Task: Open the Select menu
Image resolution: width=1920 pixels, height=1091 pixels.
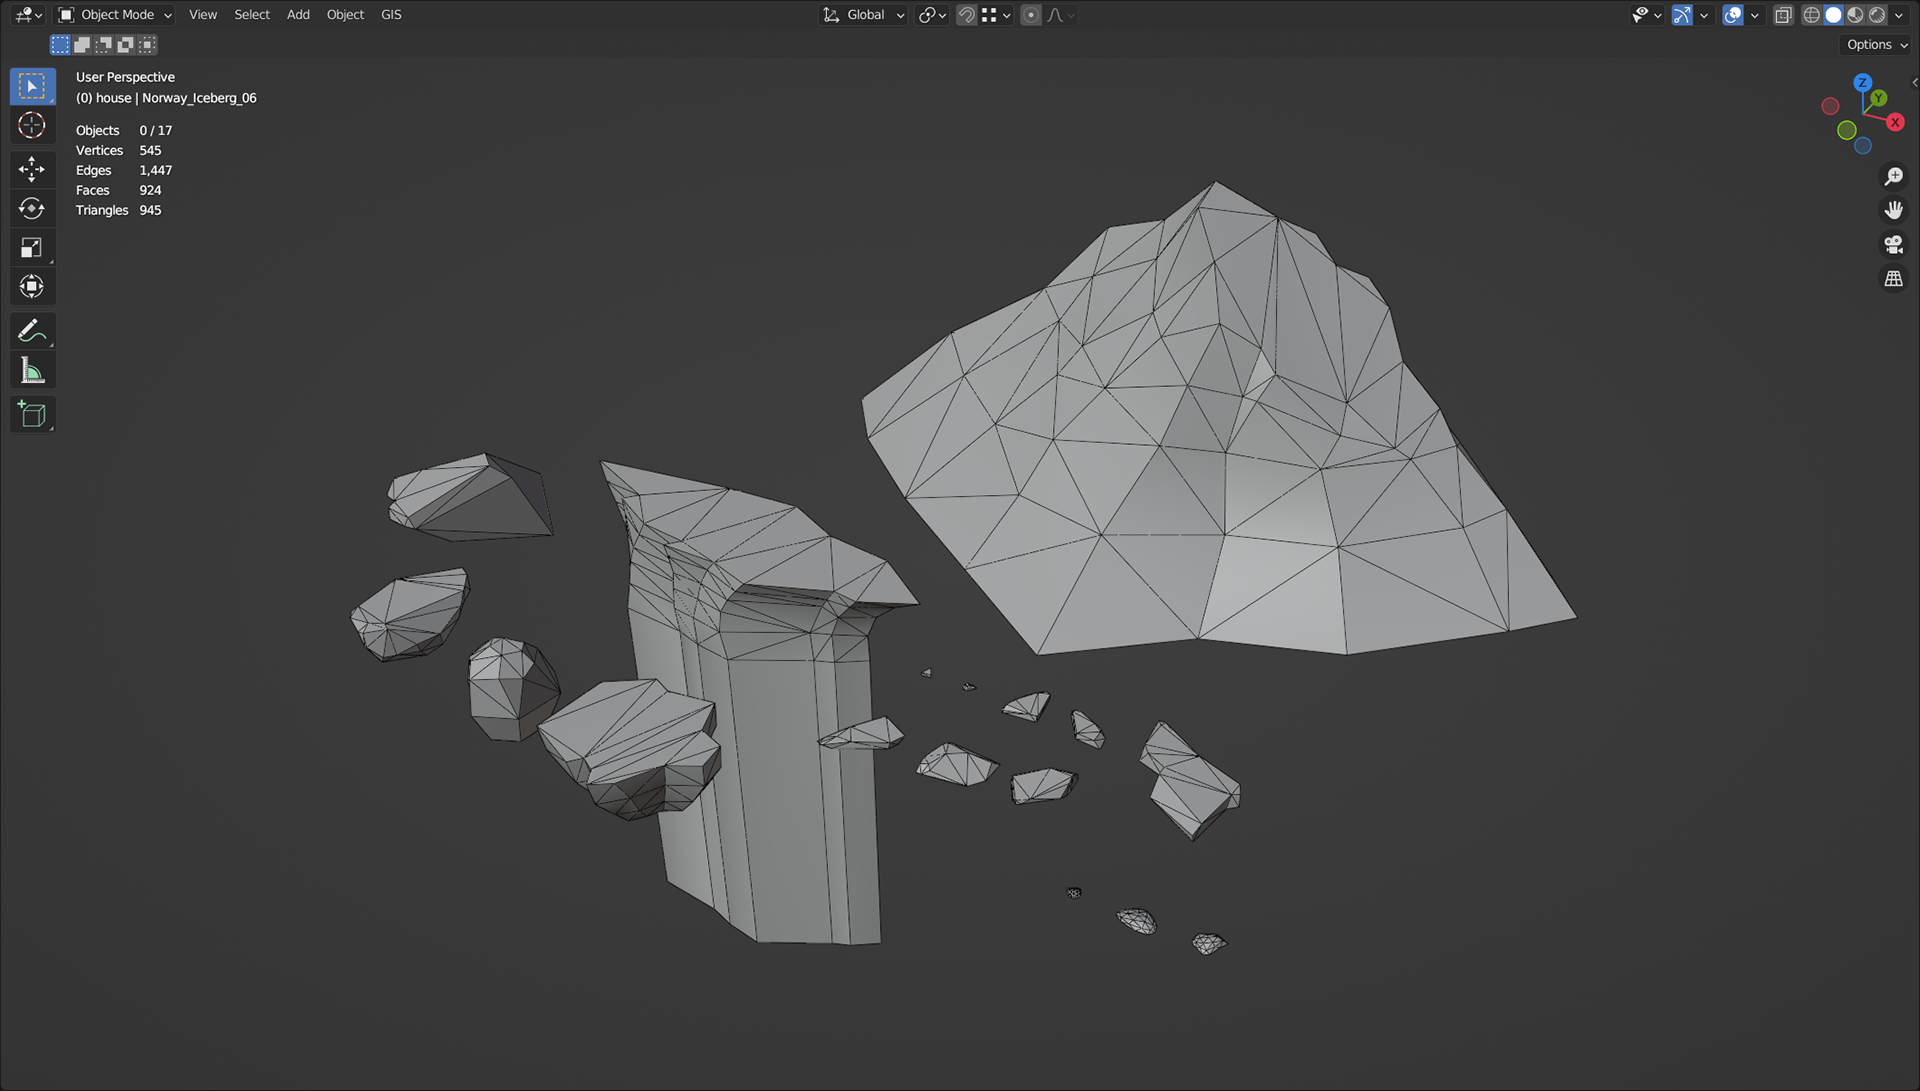Action: coord(252,15)
